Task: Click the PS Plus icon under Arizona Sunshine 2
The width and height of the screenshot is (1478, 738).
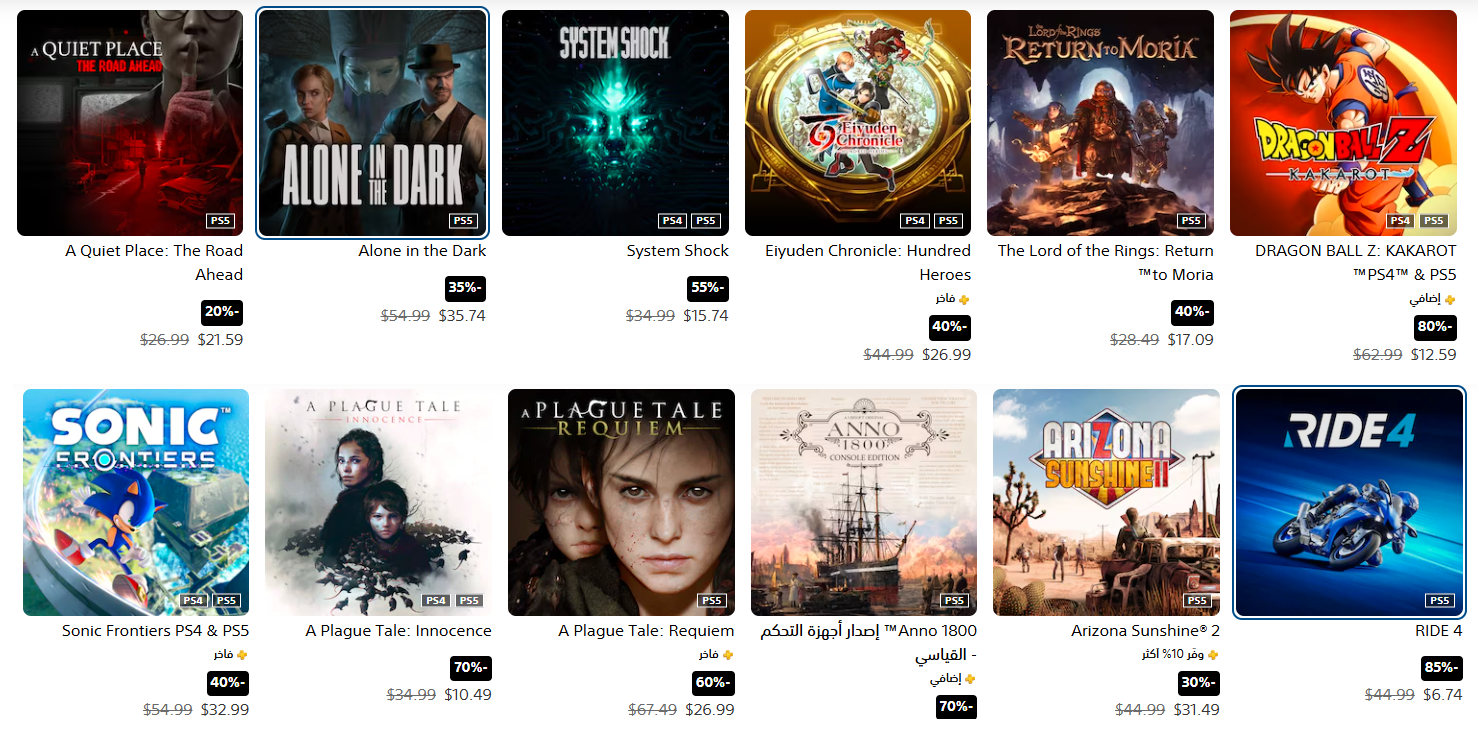Action: [x=1214, y=655]
